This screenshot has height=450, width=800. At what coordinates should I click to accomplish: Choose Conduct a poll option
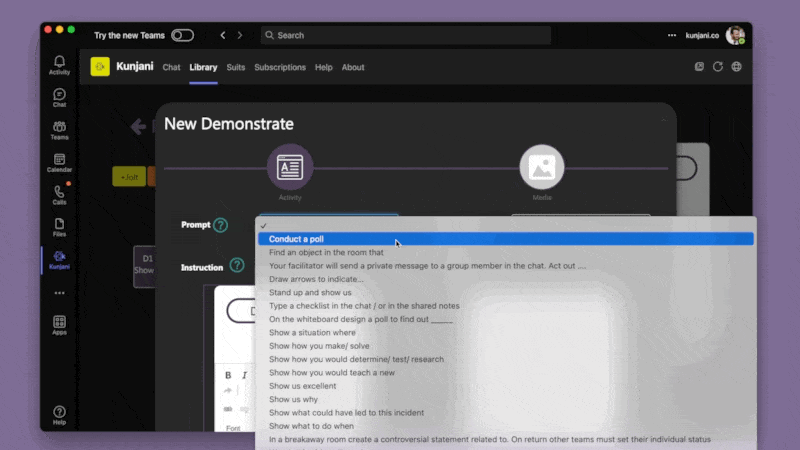[506, 239]
